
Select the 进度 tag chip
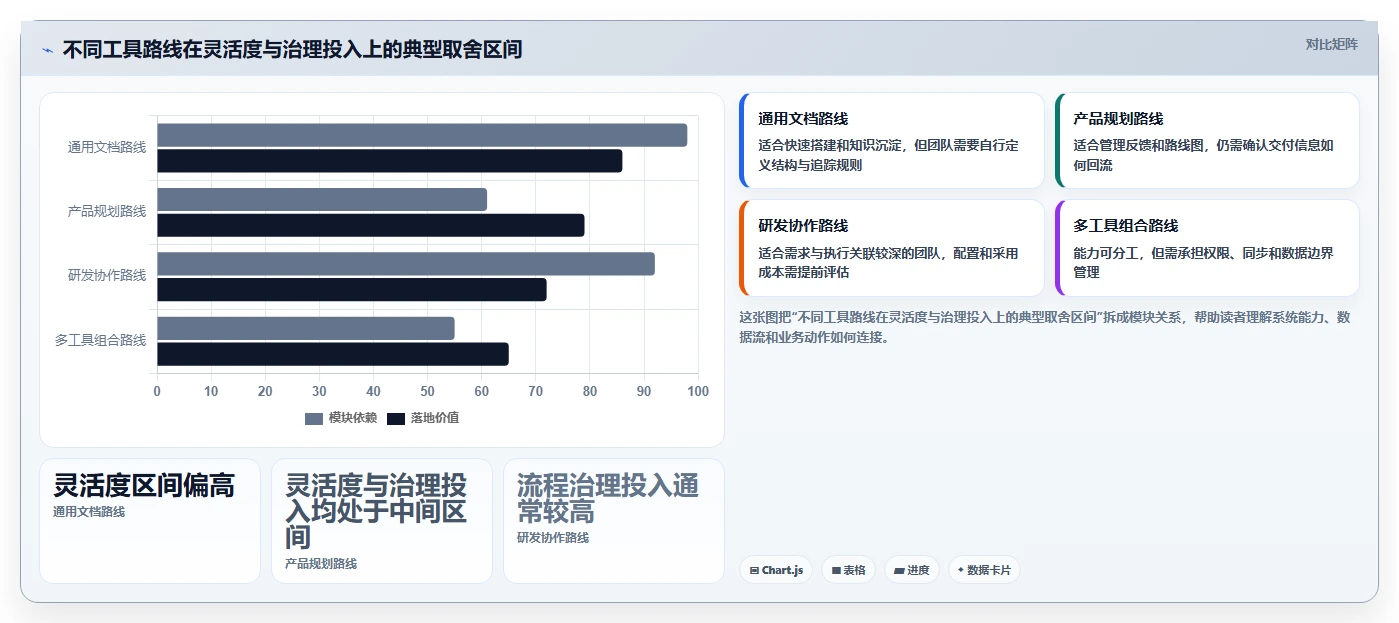(912, 570)
